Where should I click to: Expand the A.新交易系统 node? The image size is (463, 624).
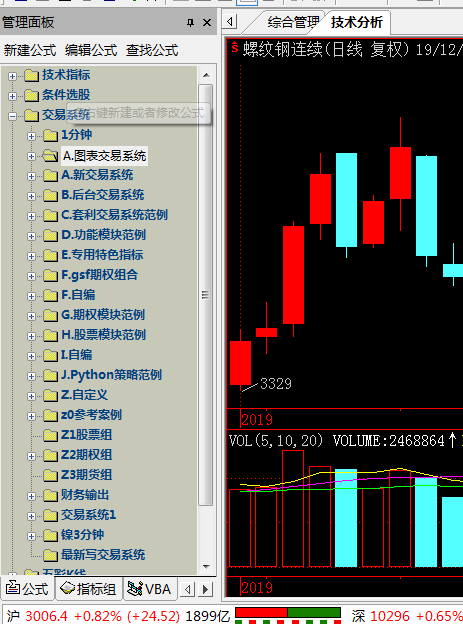coord(31,176)
